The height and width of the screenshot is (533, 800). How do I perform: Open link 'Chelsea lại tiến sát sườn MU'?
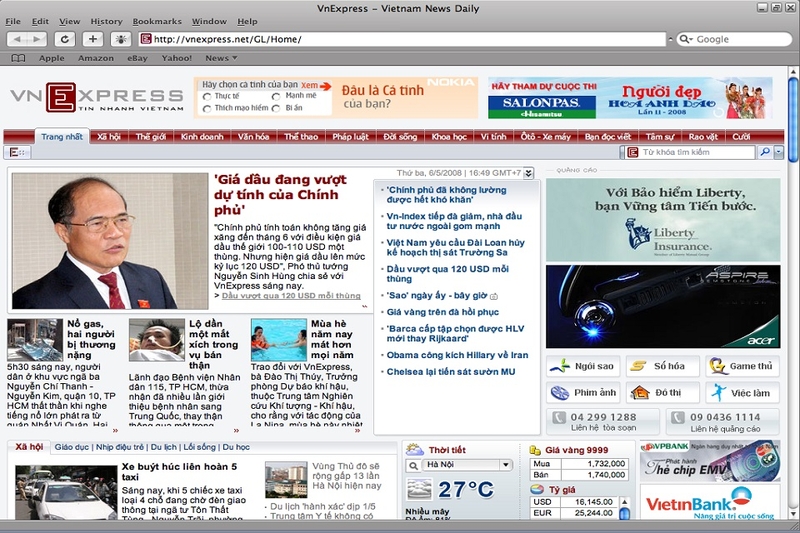pos(451,371)
